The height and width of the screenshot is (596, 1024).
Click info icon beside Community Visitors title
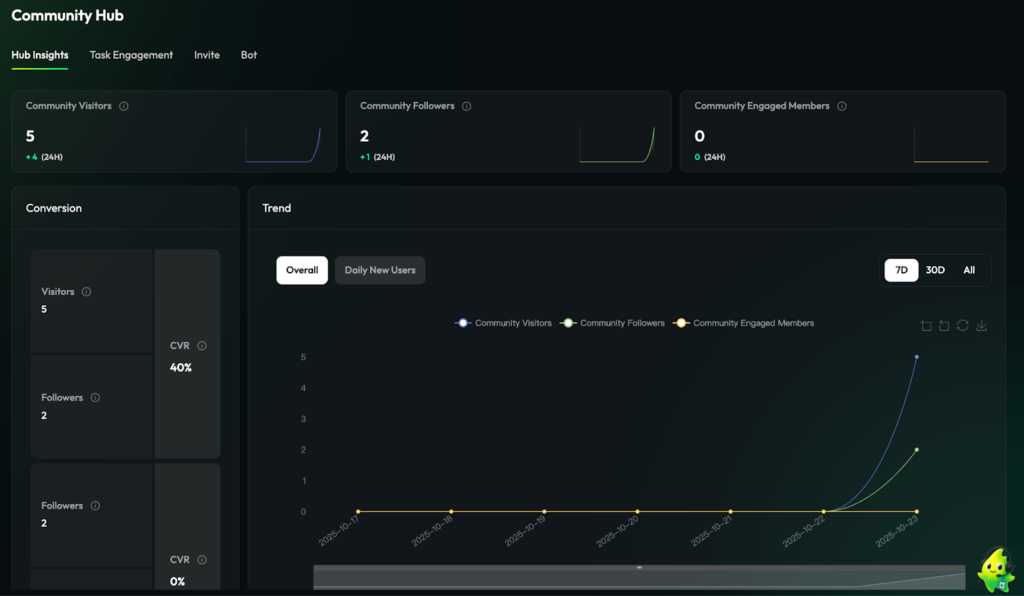pos(124,106)
